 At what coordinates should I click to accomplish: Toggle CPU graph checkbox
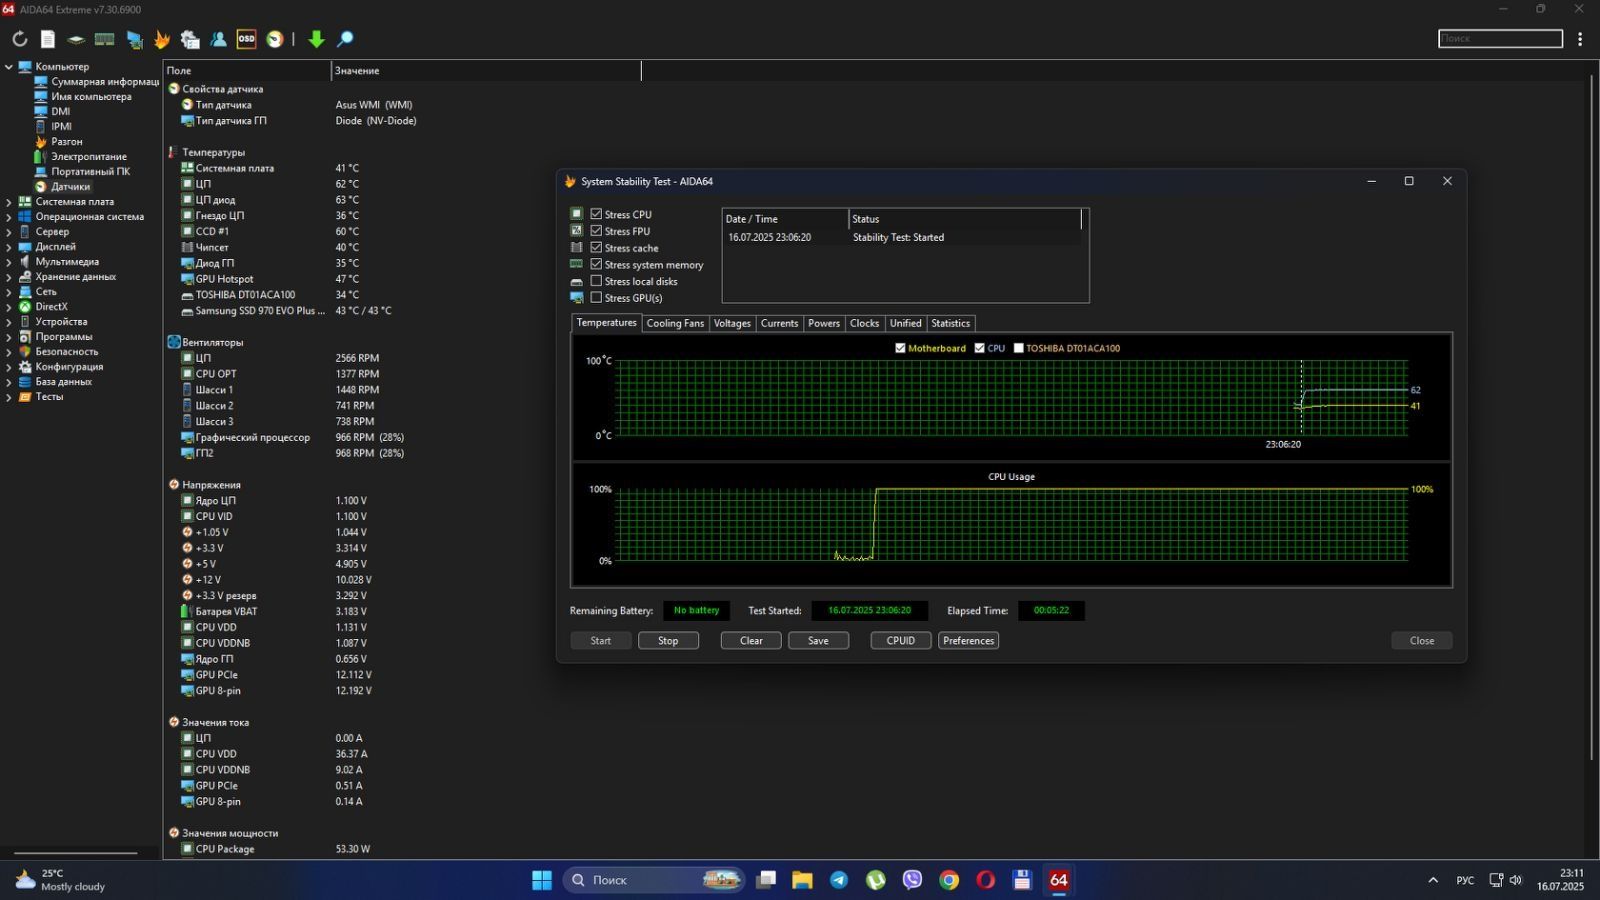[x=979, y=348]
